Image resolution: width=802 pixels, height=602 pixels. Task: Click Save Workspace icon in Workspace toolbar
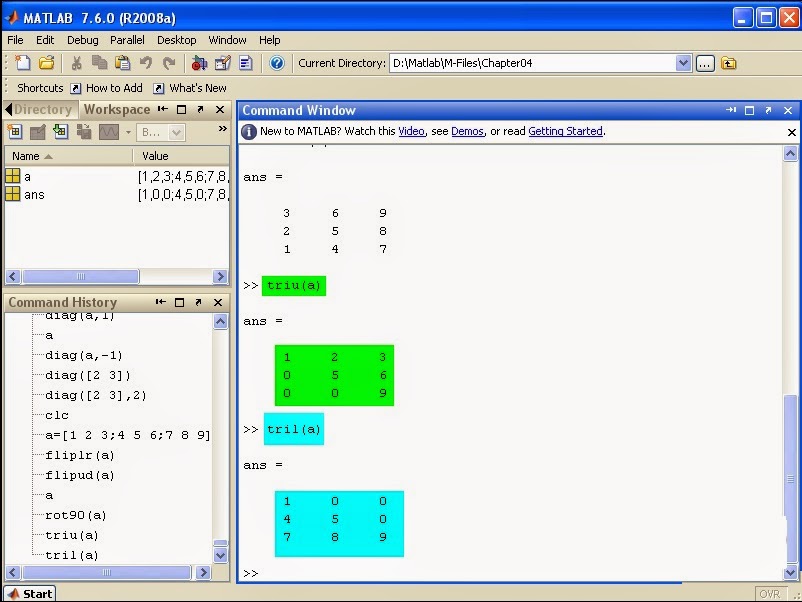tap(84, 132)
